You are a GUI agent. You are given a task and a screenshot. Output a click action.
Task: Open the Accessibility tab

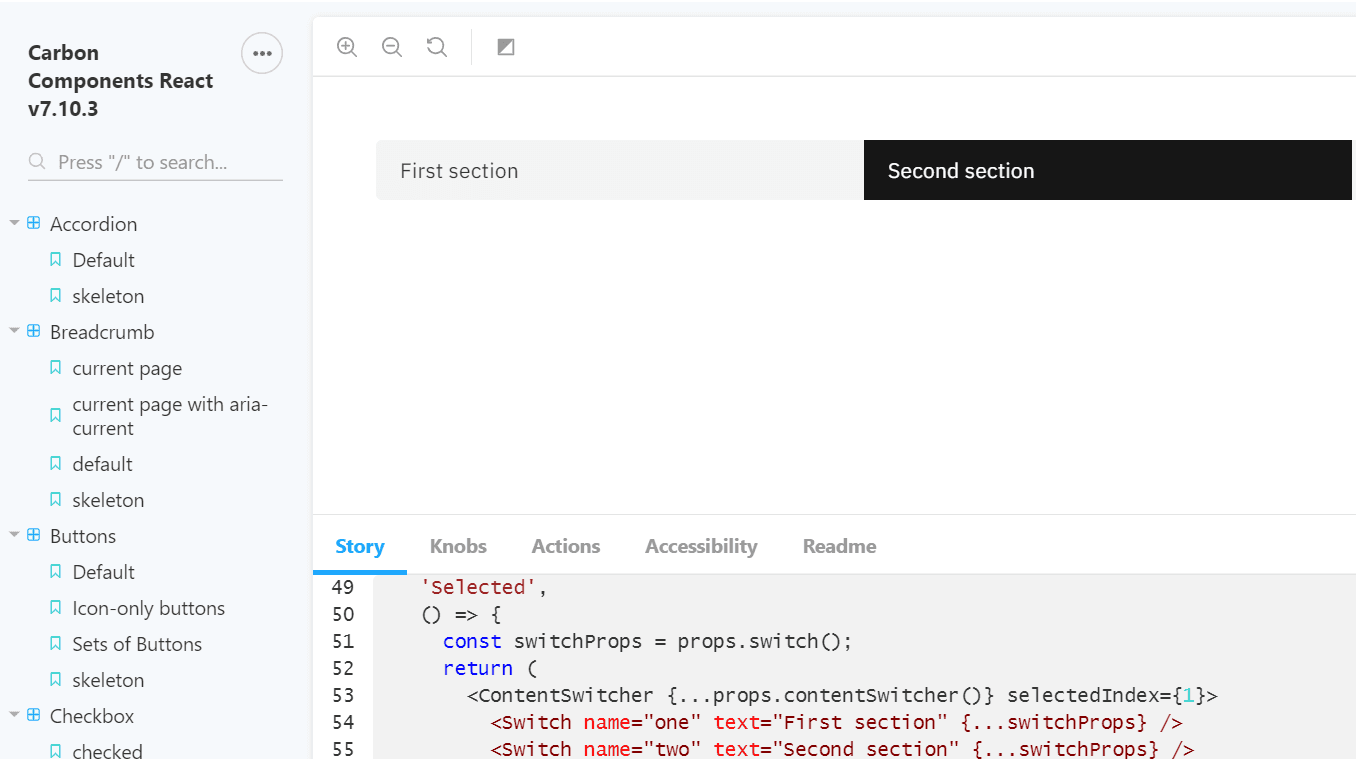click(x=701, y=546)
